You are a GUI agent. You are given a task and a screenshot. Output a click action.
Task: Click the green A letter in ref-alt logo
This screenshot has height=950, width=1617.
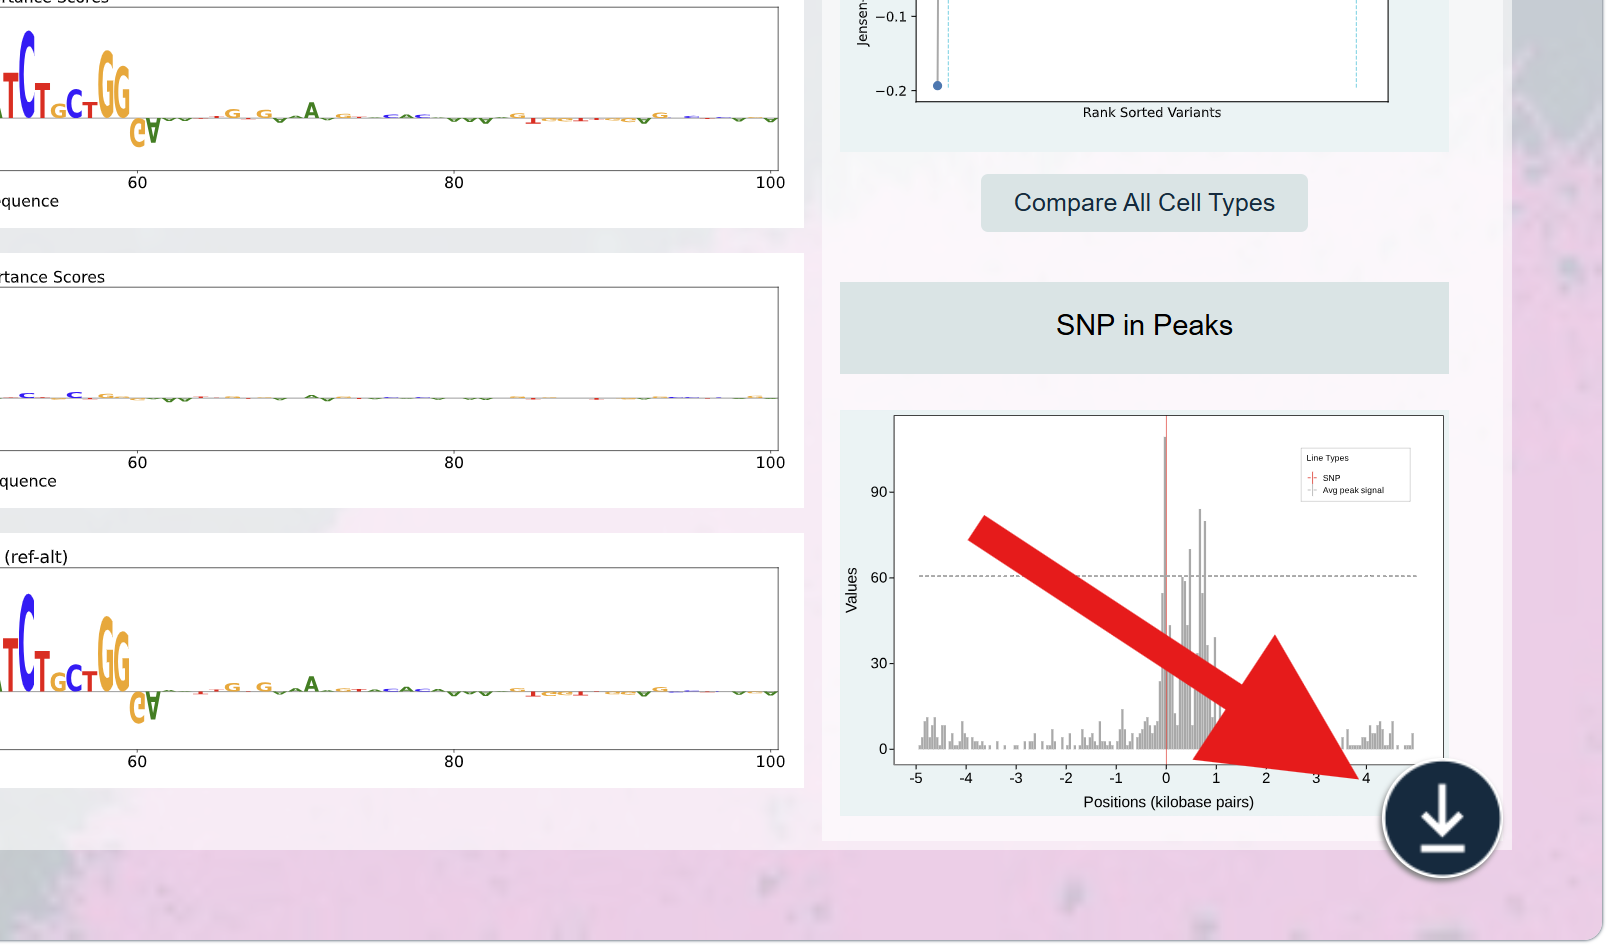tap(312, 684)
